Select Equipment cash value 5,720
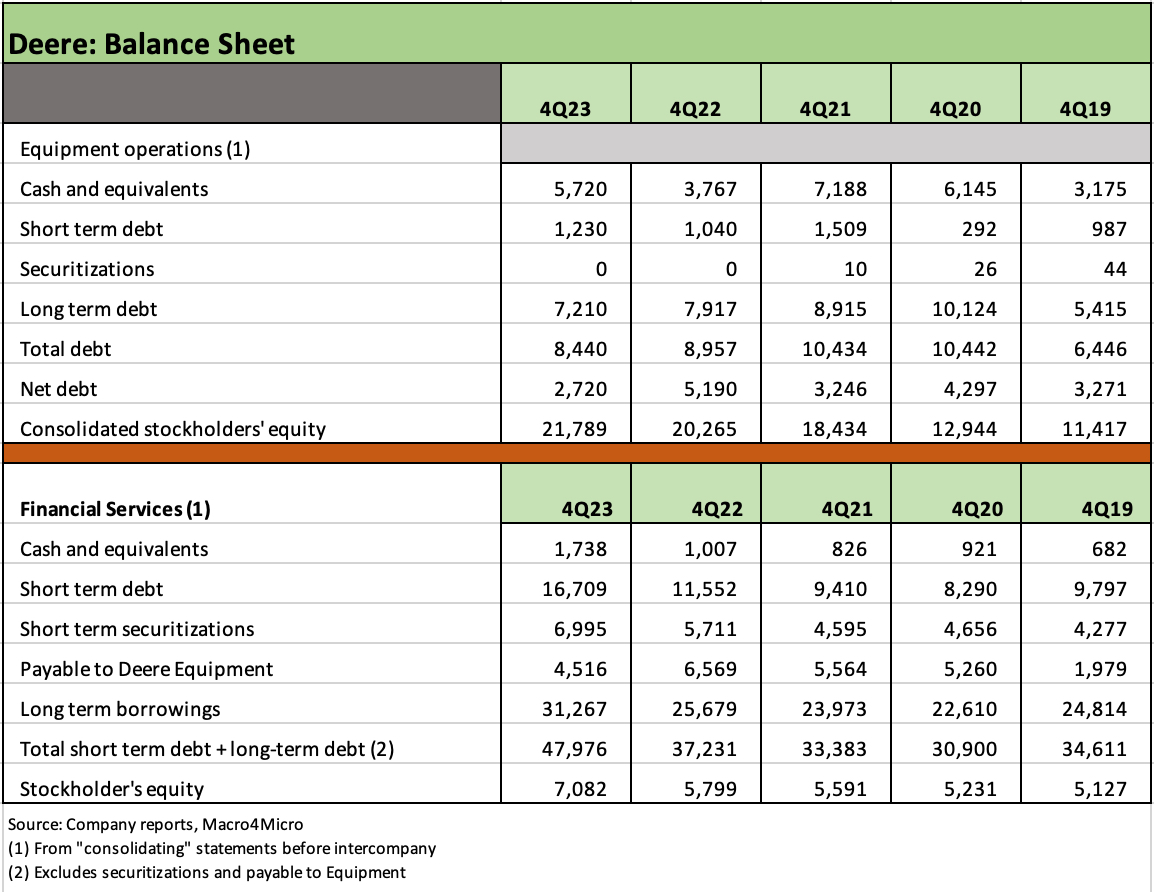Image resolution: width=1154 pixels, height=892 pixels. (580, 189)
